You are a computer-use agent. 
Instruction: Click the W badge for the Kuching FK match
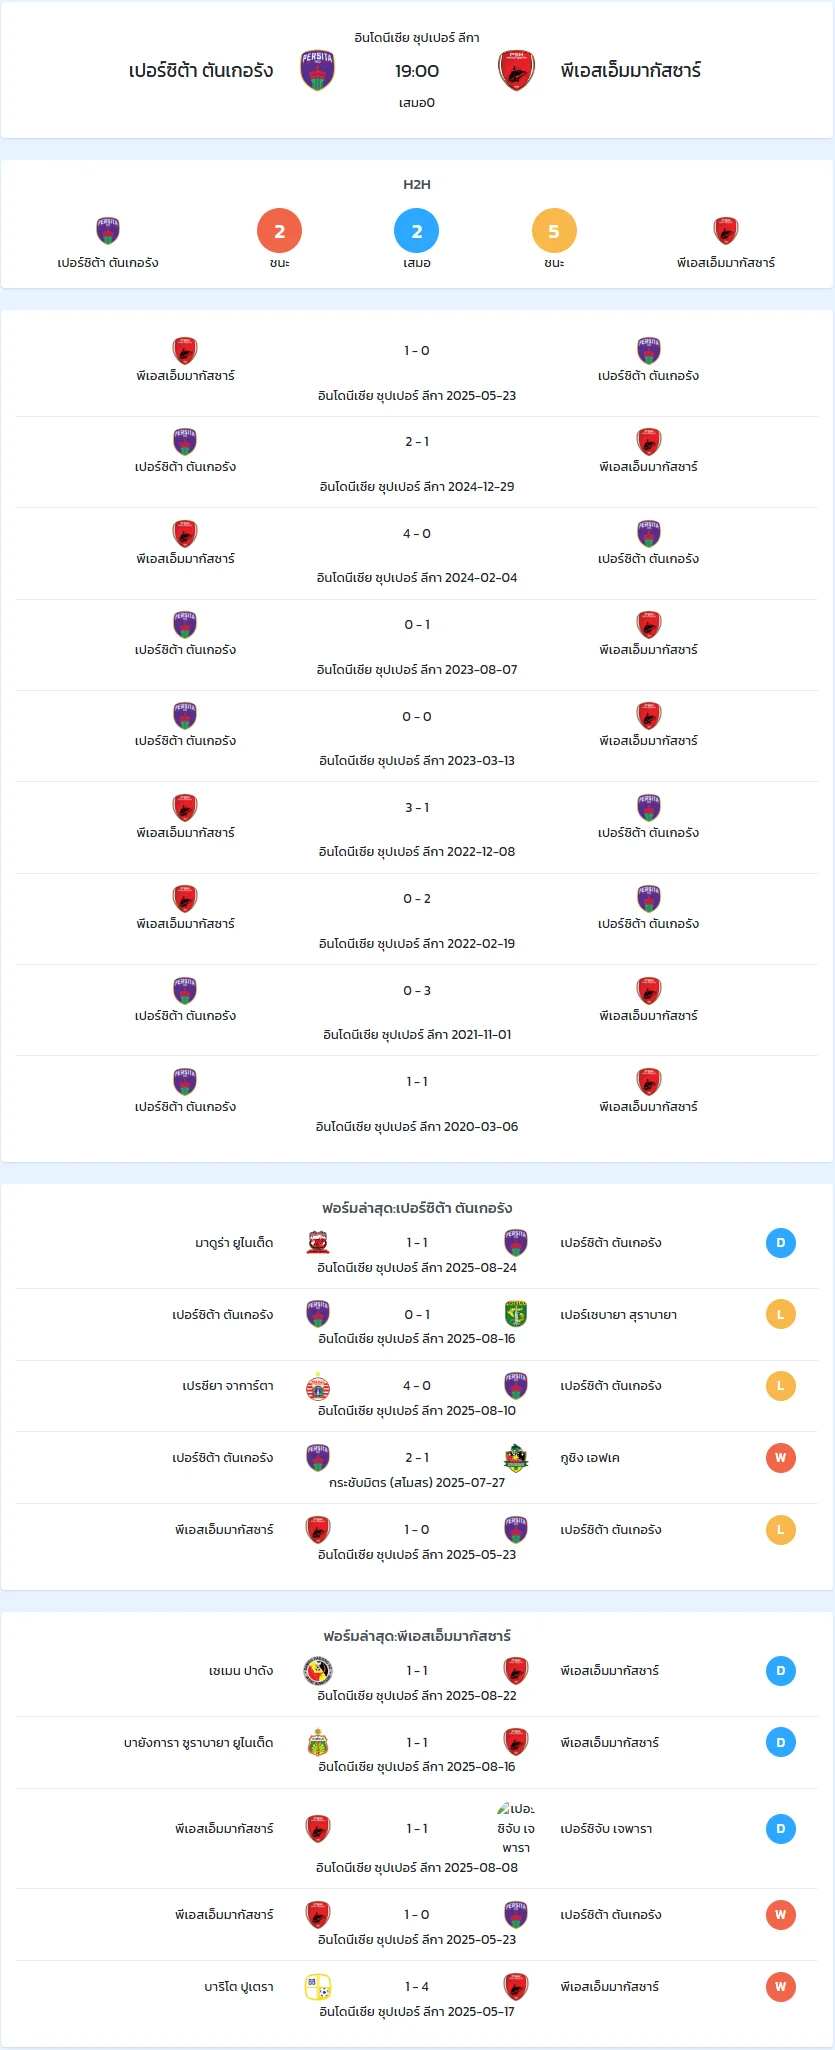coord(781,1458)
